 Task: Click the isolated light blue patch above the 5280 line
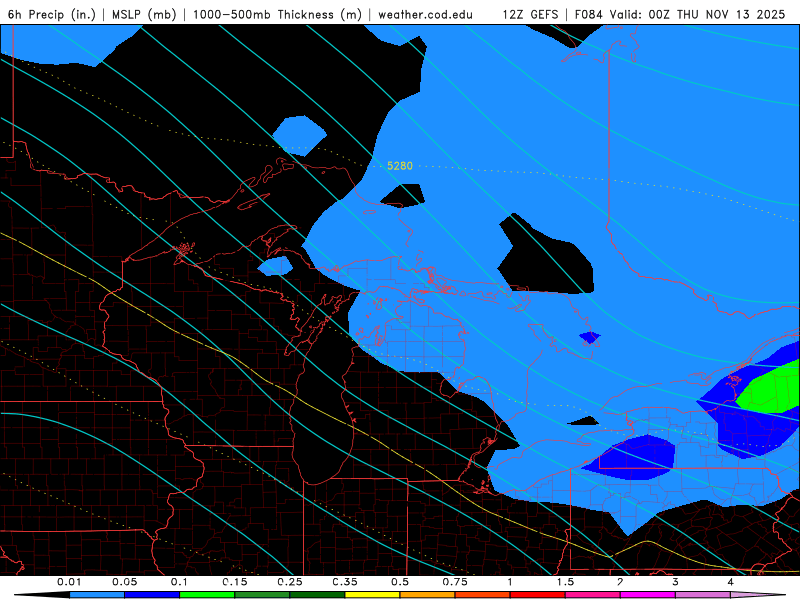pyautogui.click(x=299, y=135)
